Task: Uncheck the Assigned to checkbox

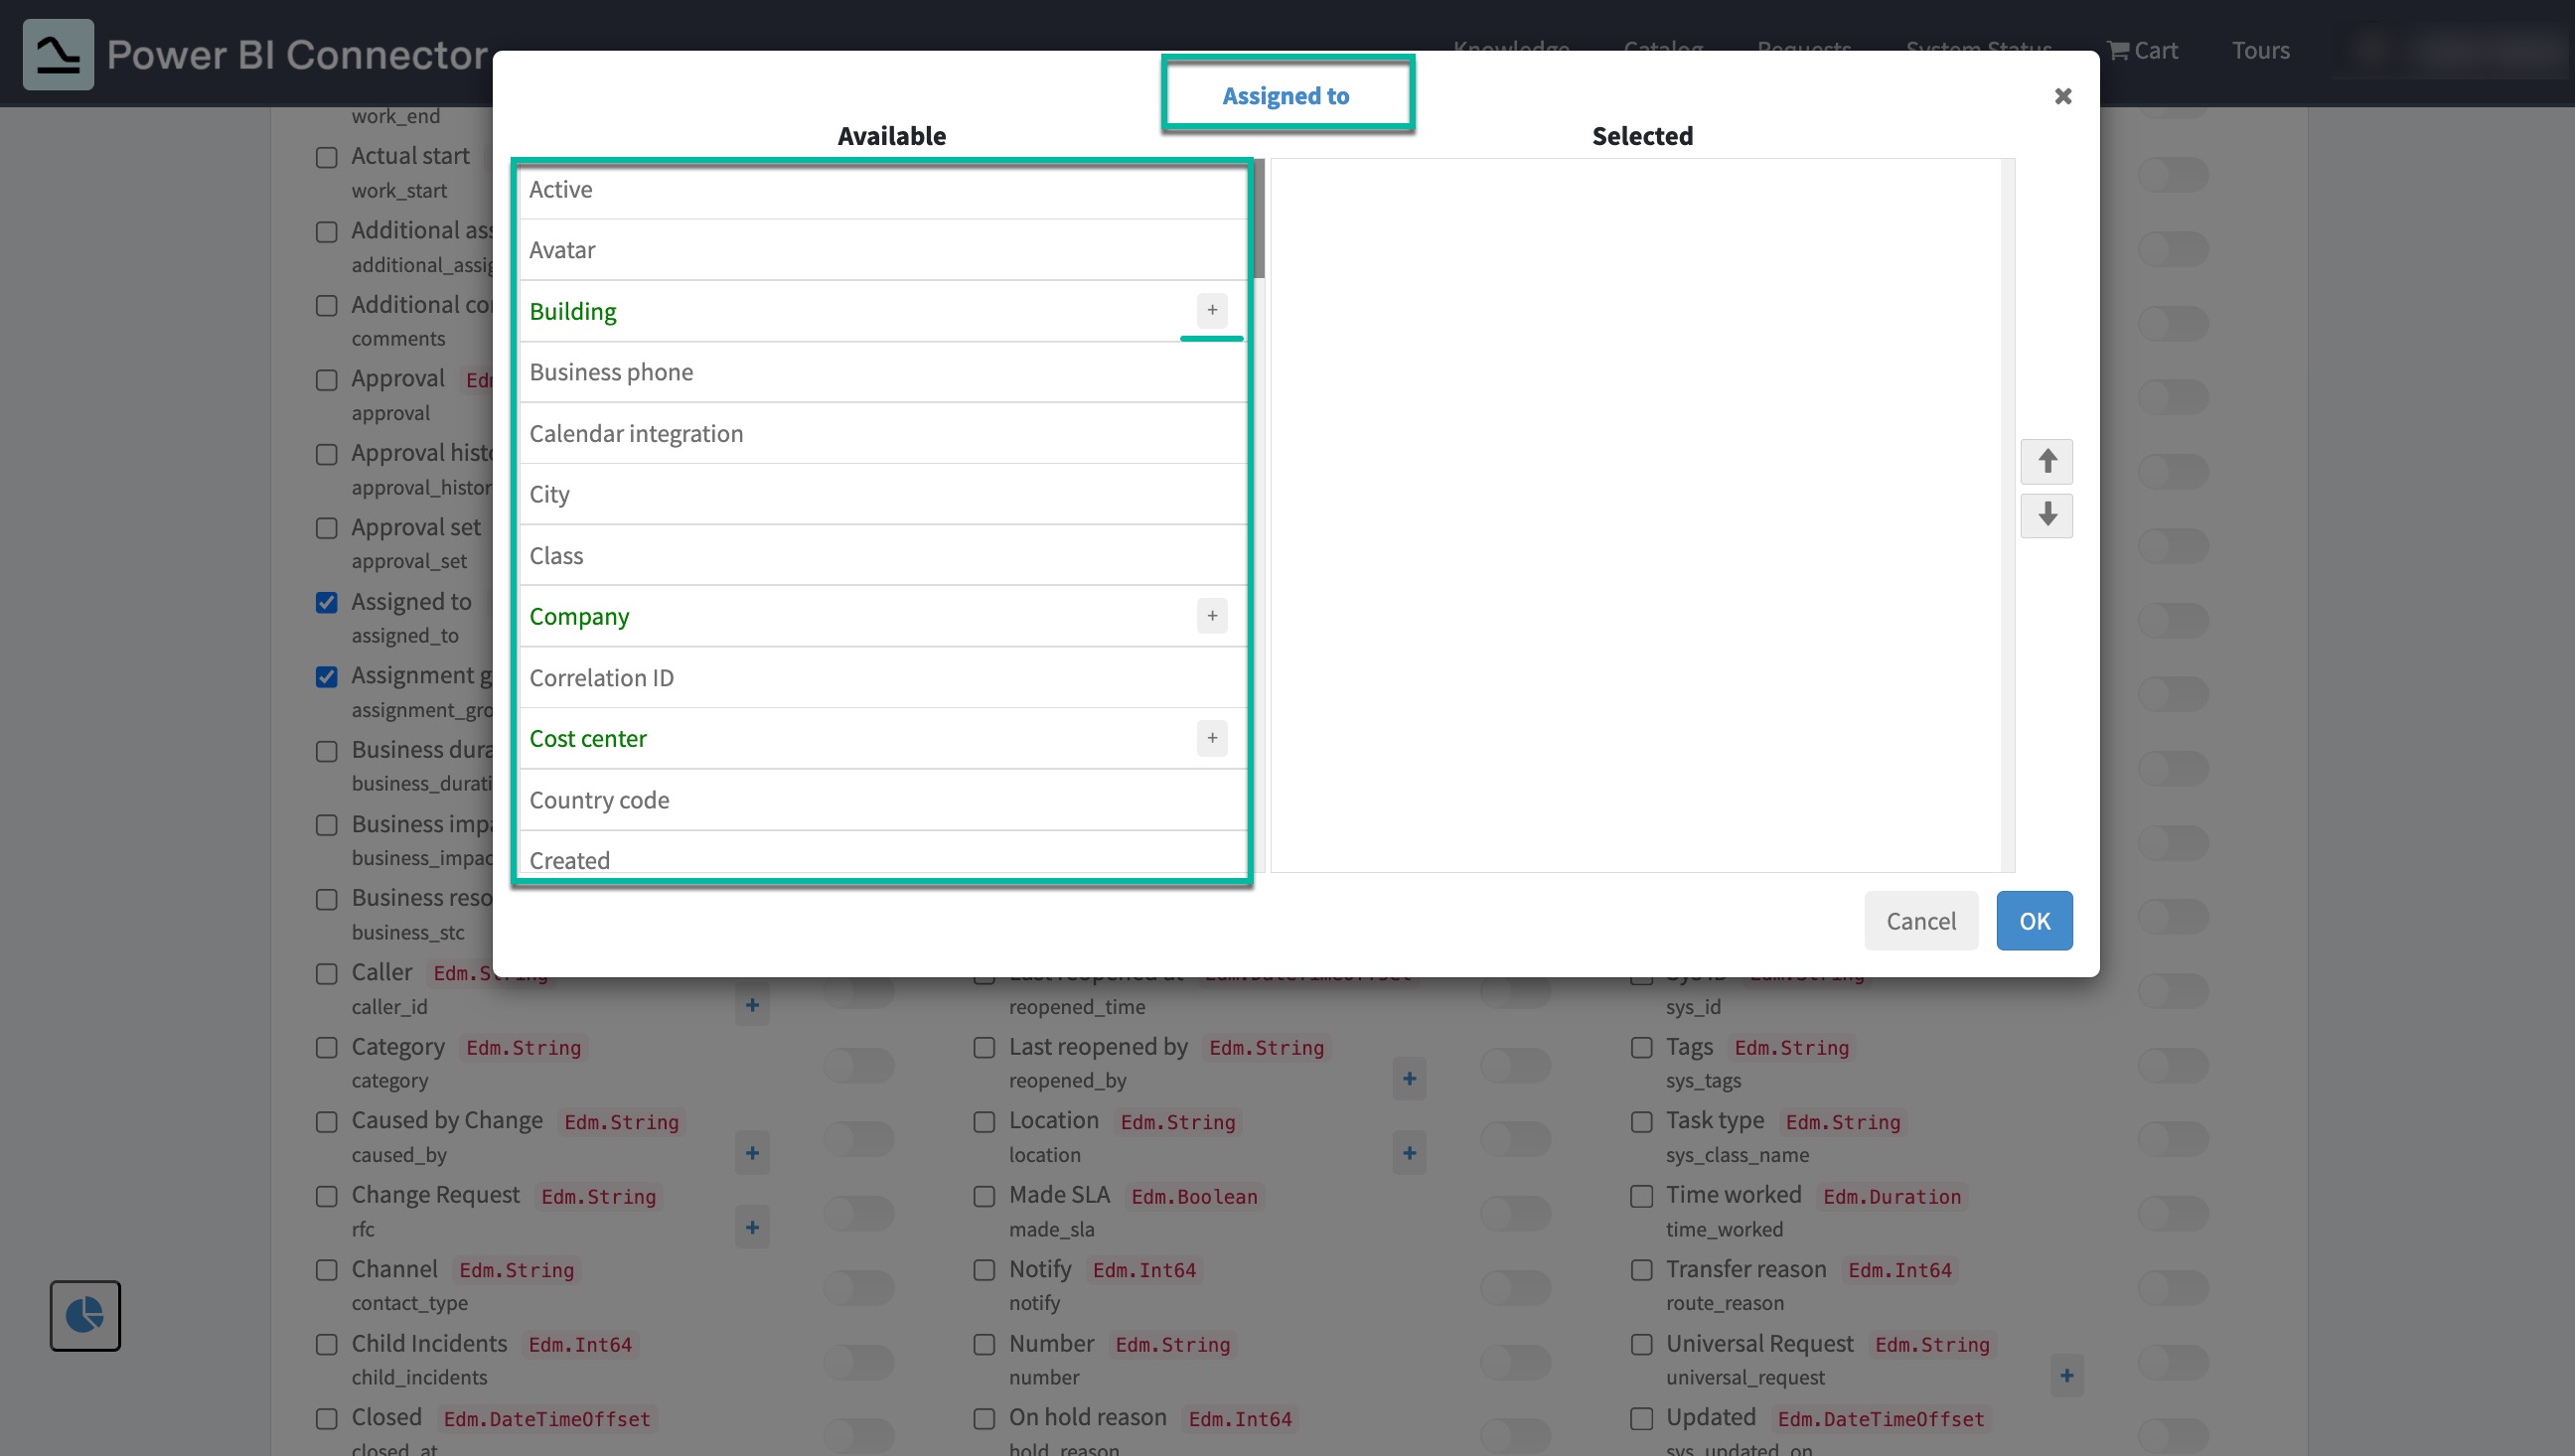Action: coord(327,602)
